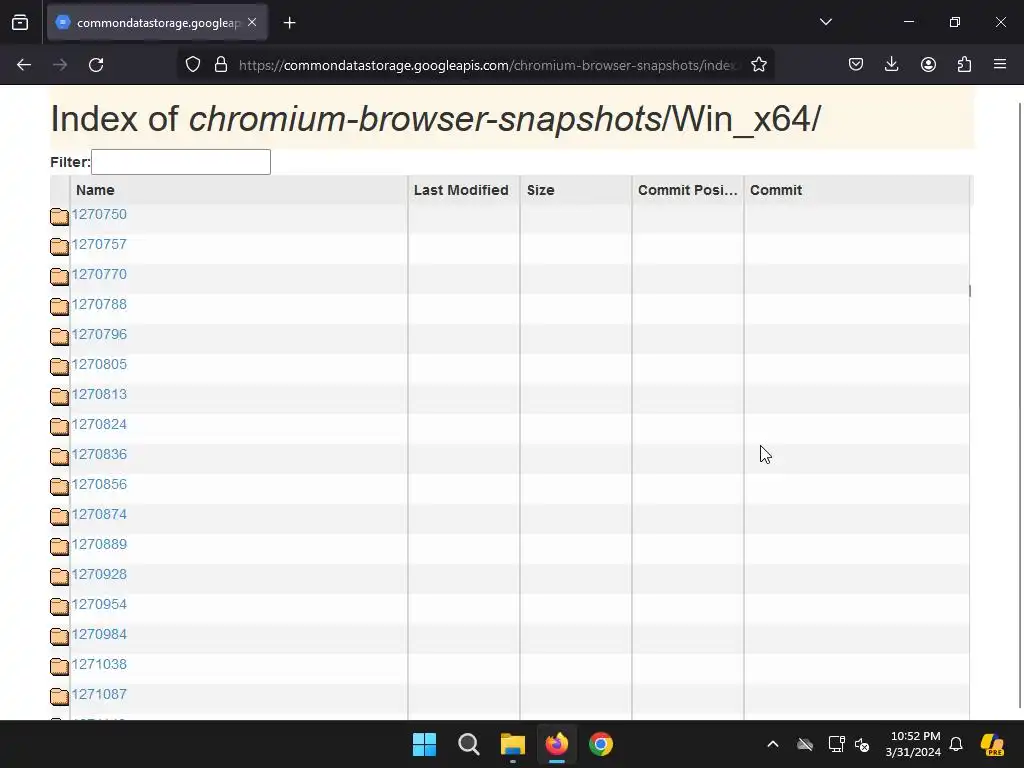
Task: Open a new tab with plus icon
Action: [x=289, y=23]
